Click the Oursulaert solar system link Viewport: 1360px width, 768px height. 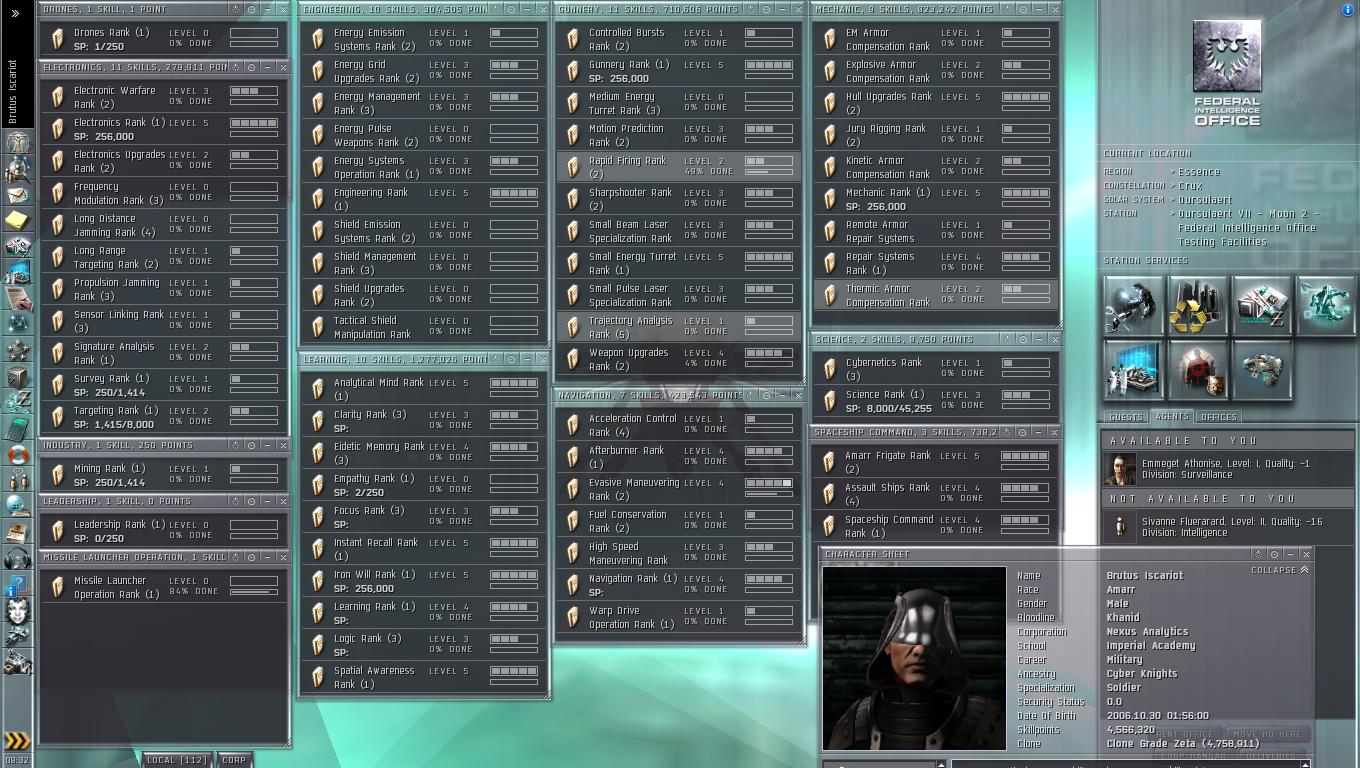(x=1205, y=200)
